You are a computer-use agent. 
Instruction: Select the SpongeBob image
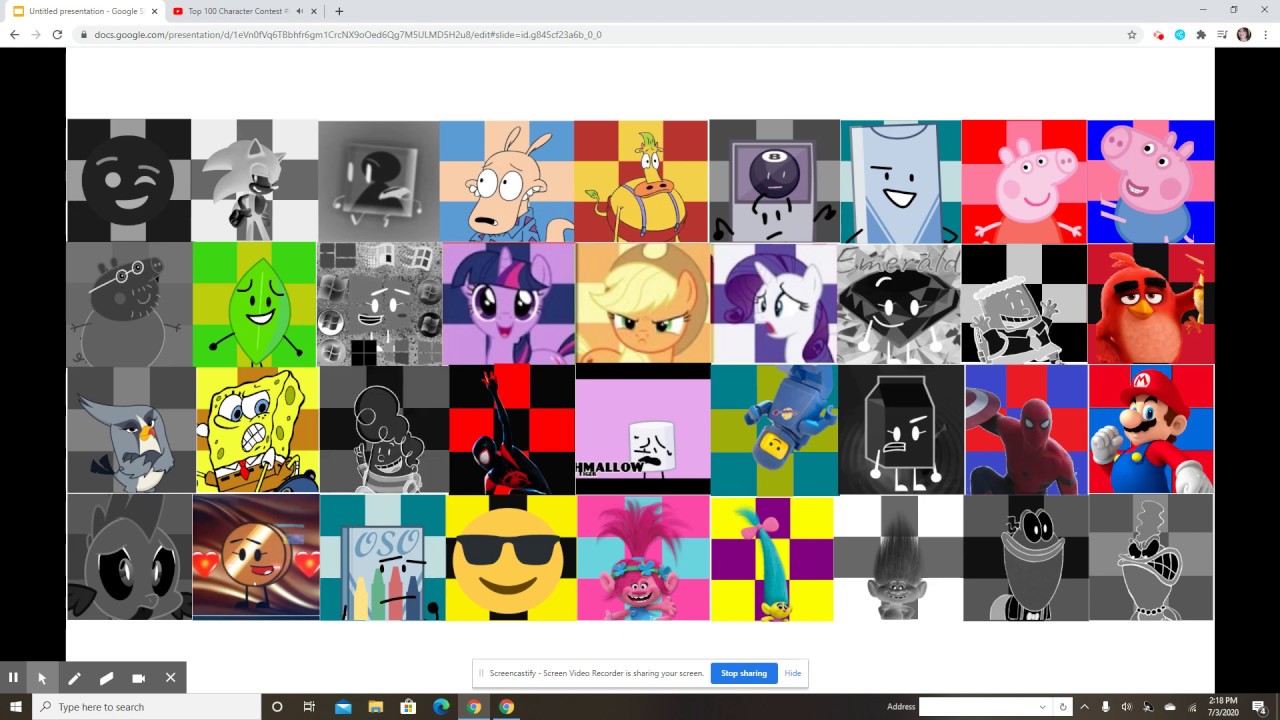pyautogui.click(x=257, y=430)
